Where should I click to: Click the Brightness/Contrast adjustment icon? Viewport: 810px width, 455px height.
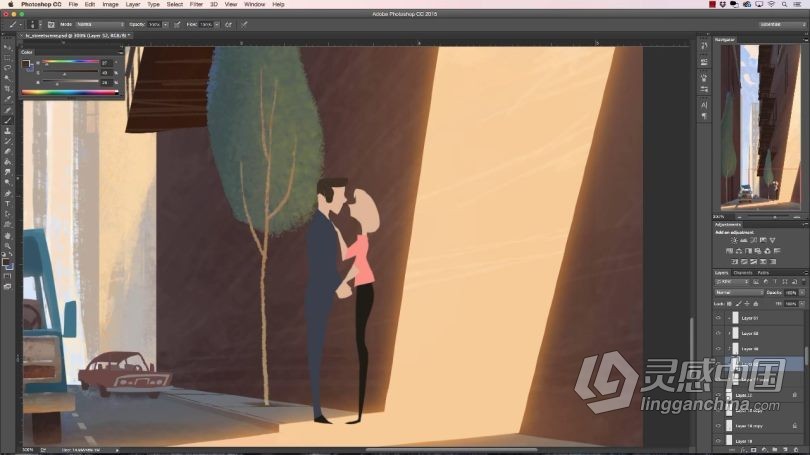[734, 240]
